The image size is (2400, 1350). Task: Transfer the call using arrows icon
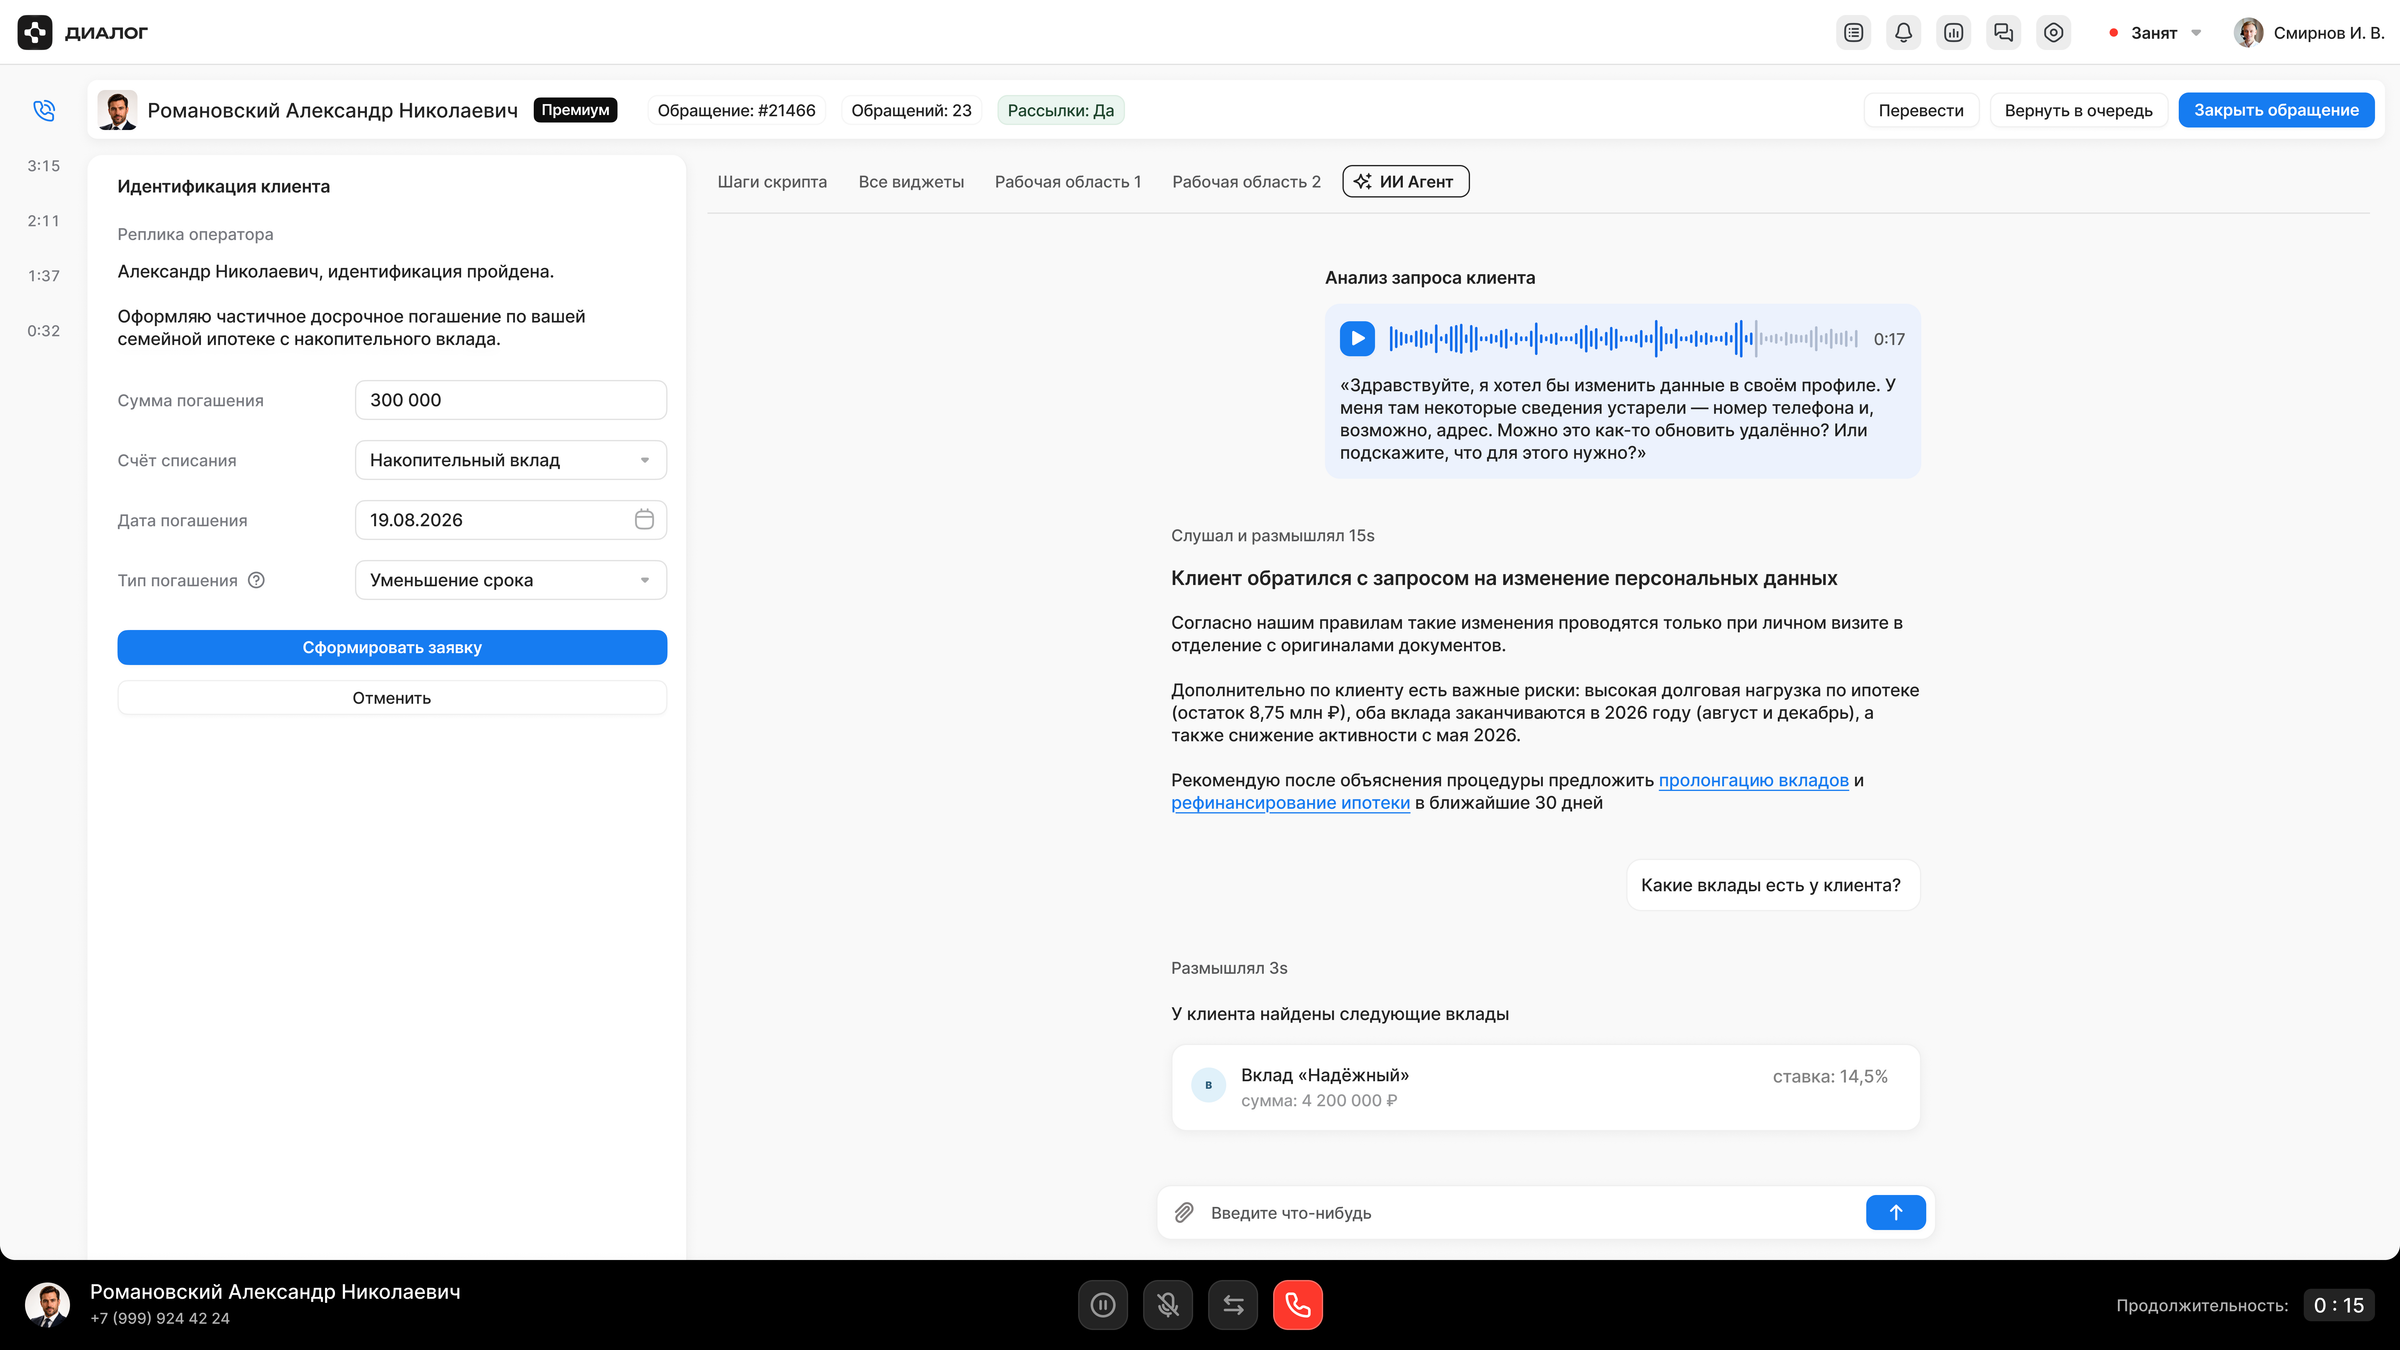(x=1233, y=1305)
